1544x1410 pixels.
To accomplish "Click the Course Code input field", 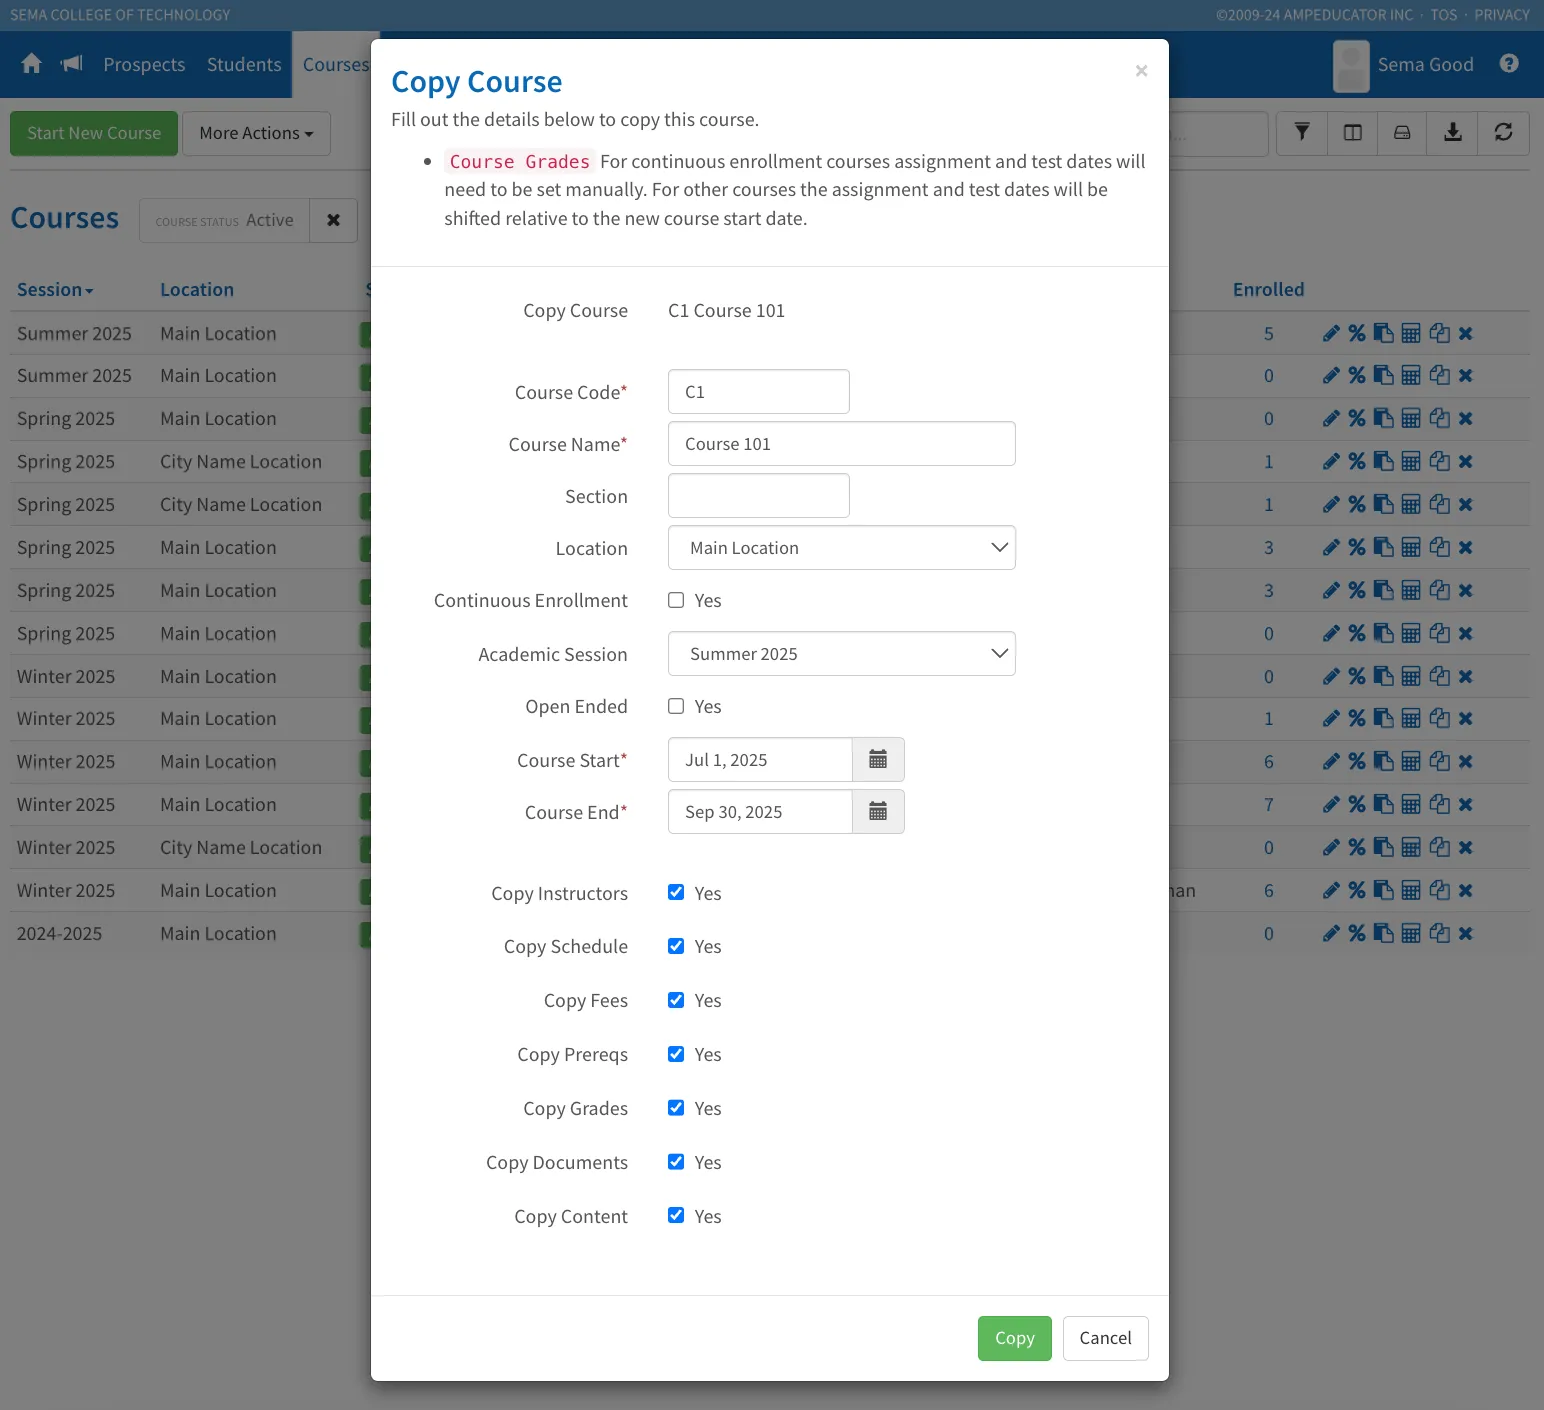I will pyautogui.click(x=759, y=392).
